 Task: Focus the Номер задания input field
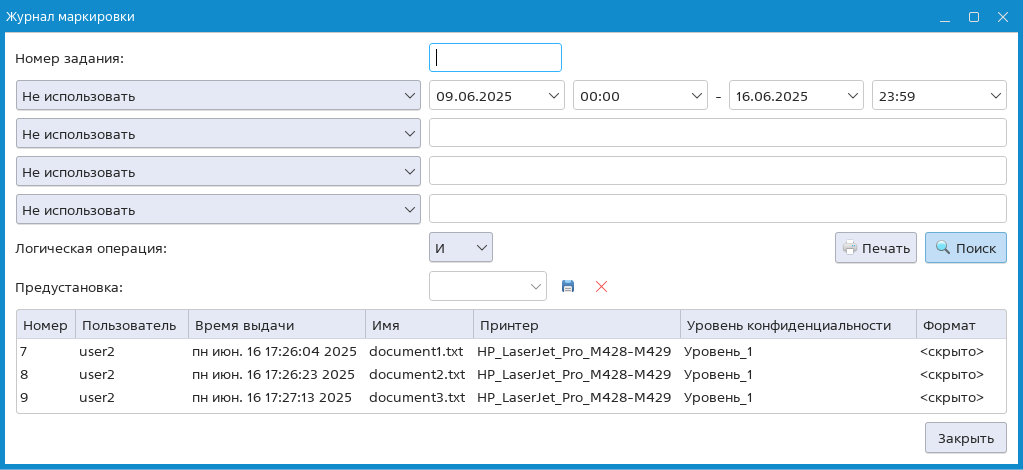[x=495, y=58]
